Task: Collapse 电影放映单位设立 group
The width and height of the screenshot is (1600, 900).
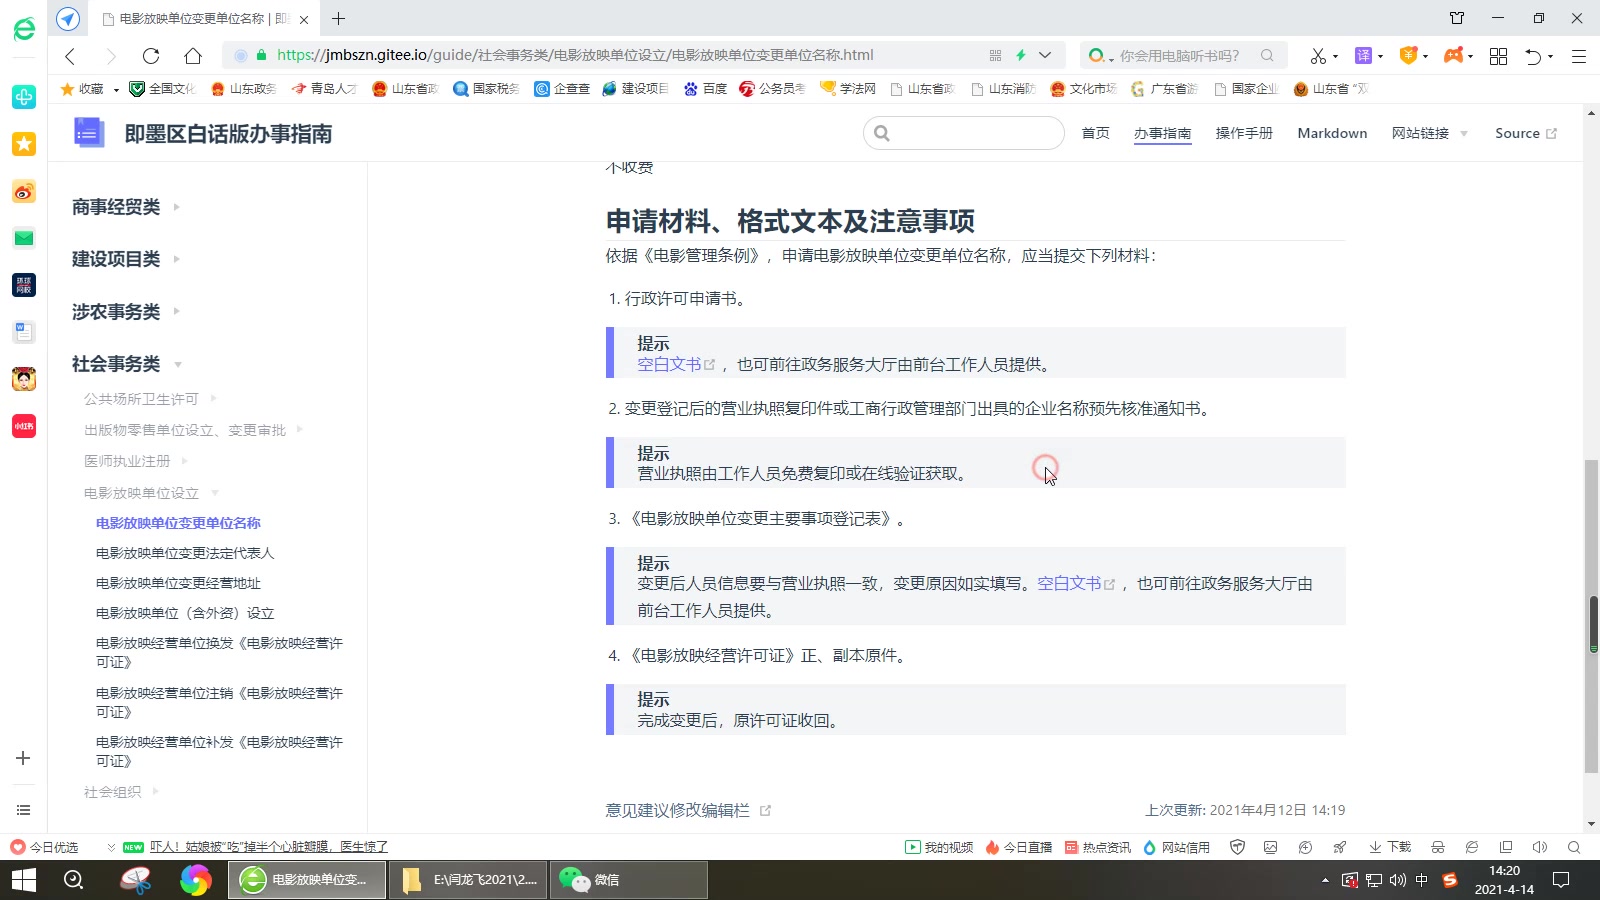Action: (151, 493)
